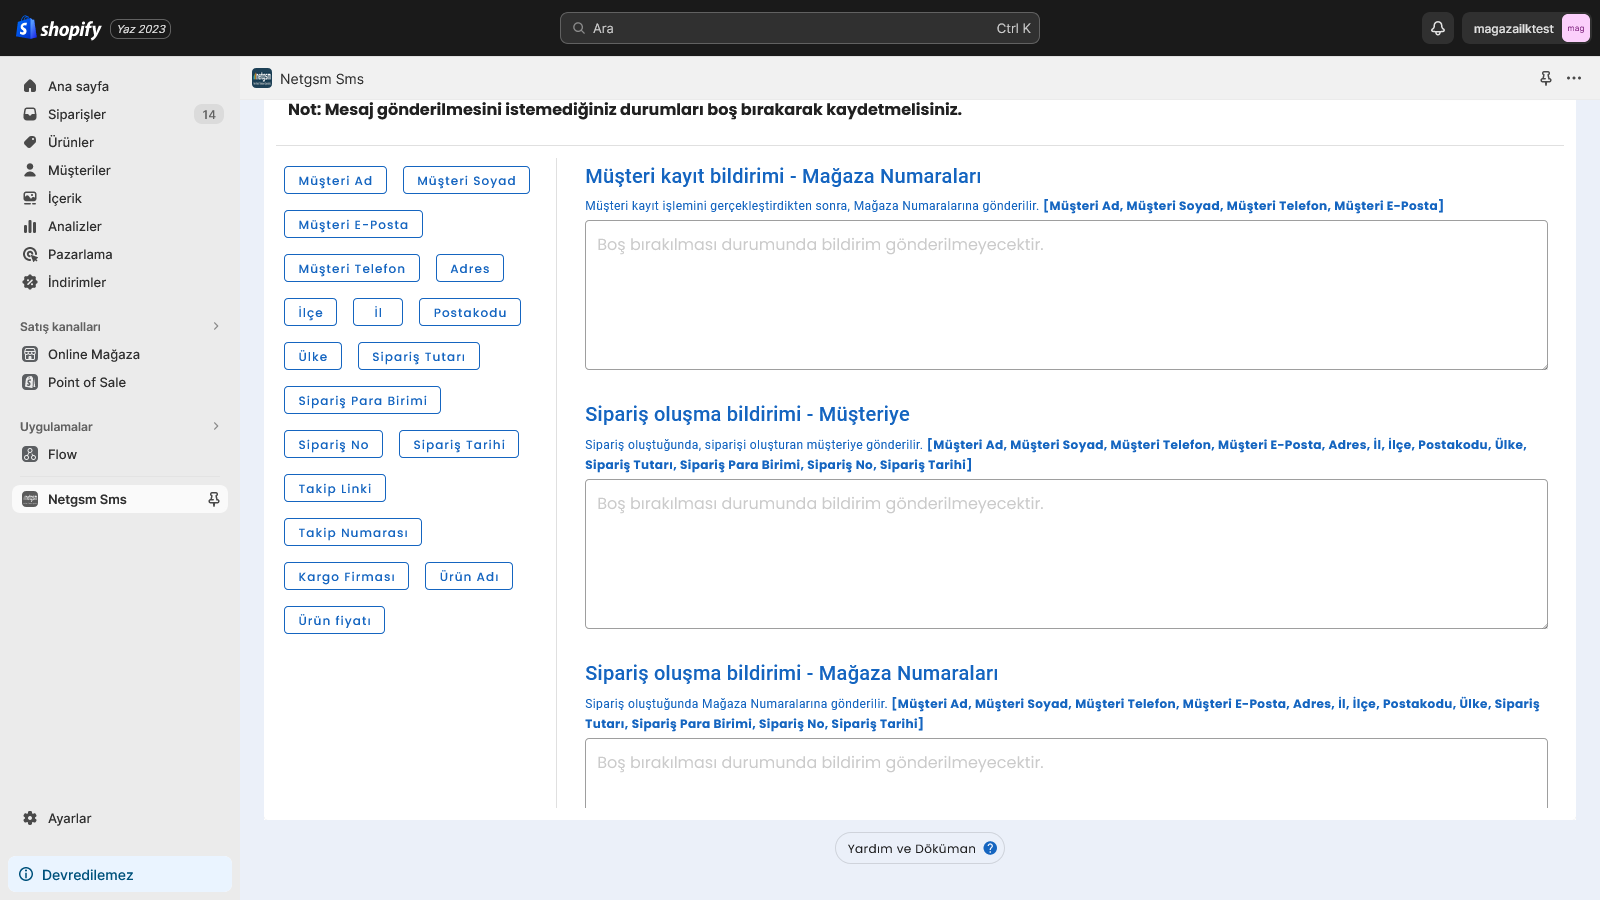Click the Netgsm Sms sidebar app icon
Image resolution: width=1600 pixels, height=900 pixels.
tap(30, 499)
